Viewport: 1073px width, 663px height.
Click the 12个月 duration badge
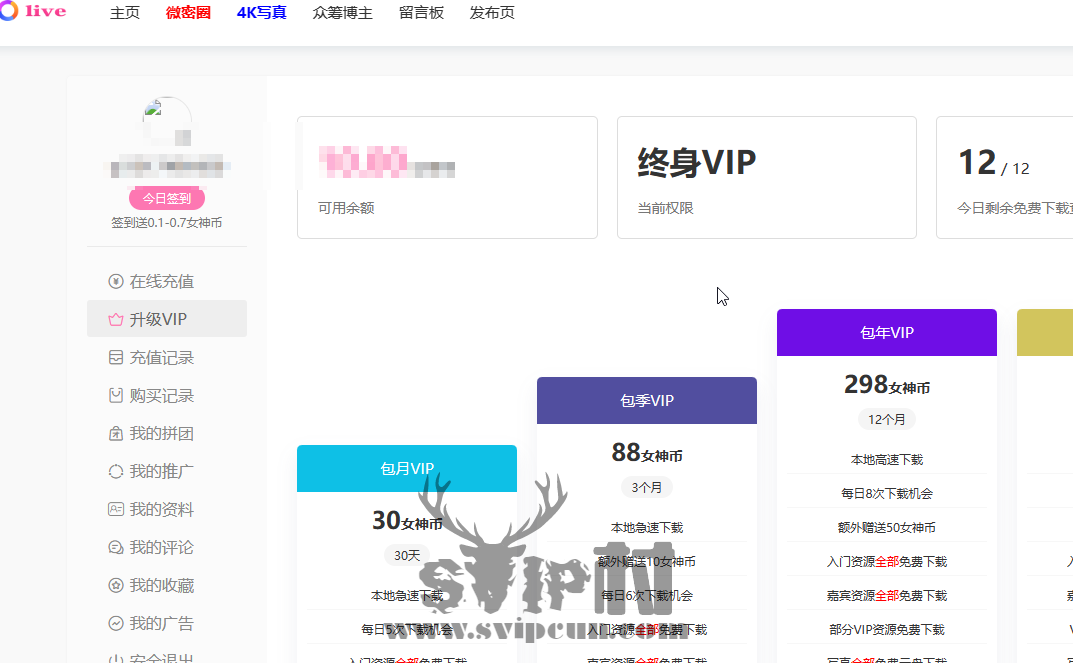tap(887, 419)
